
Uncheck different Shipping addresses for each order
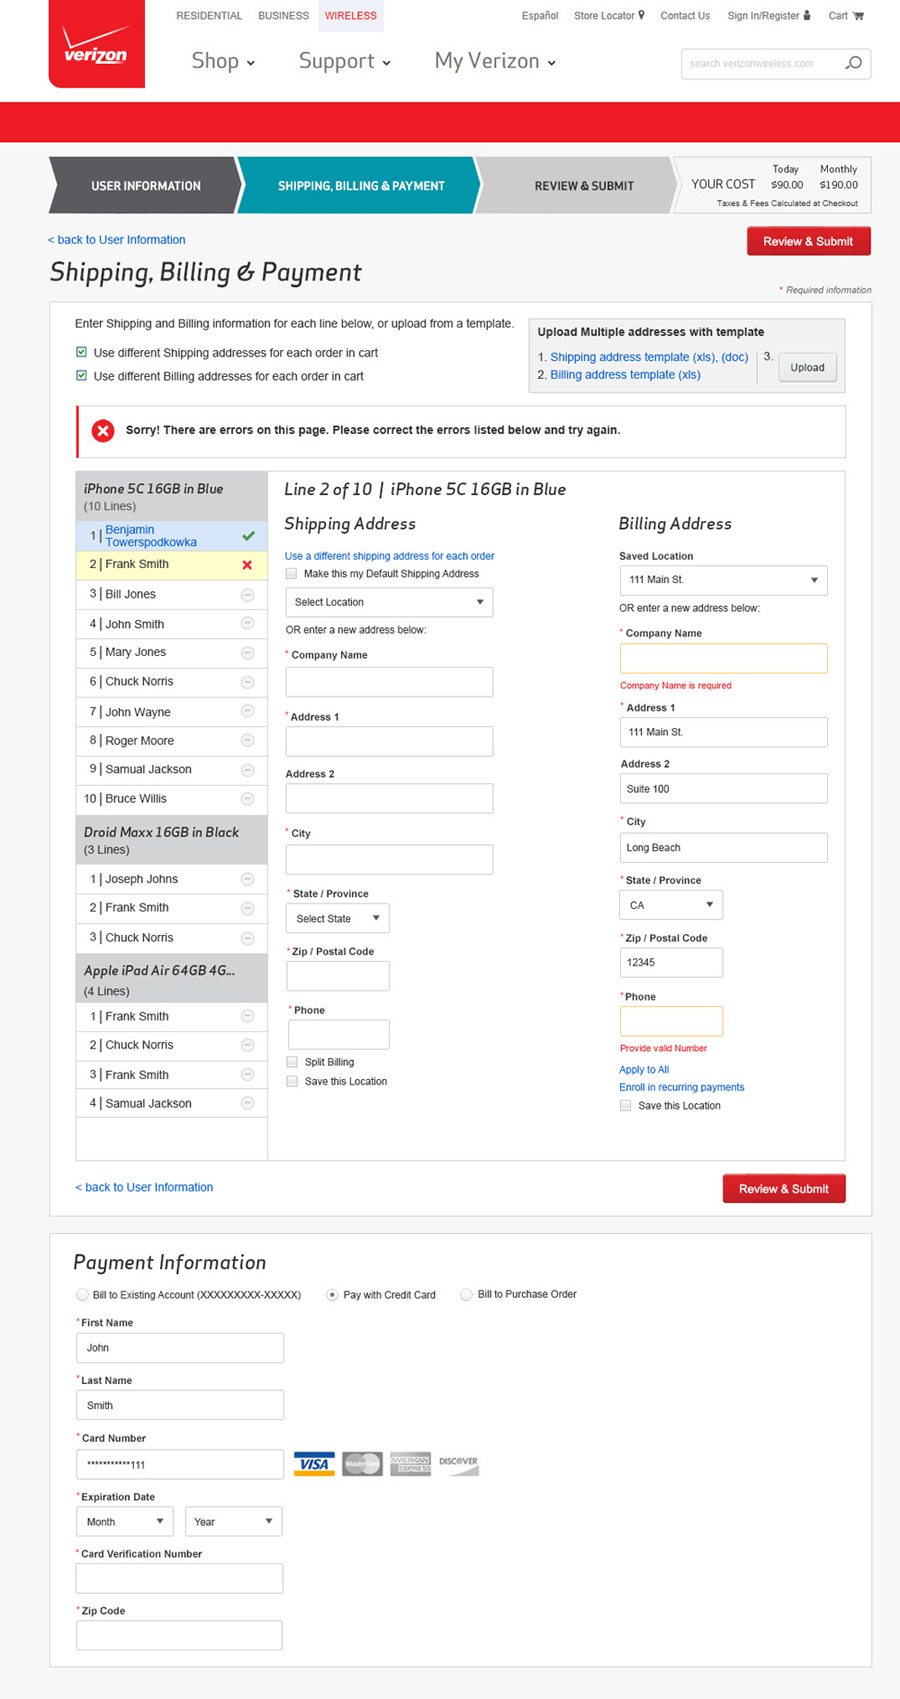pyautogui.click(x=82, y=352)
